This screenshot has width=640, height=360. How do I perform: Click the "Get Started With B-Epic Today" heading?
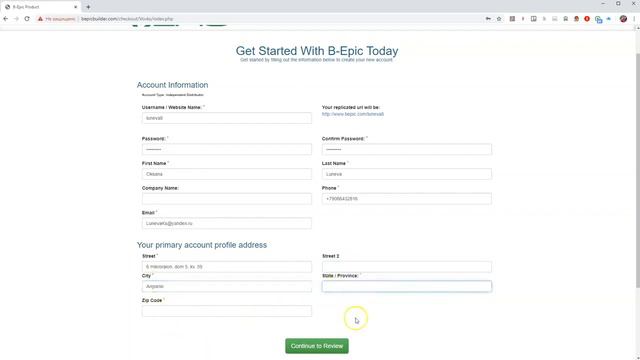[x=317, y=51]
